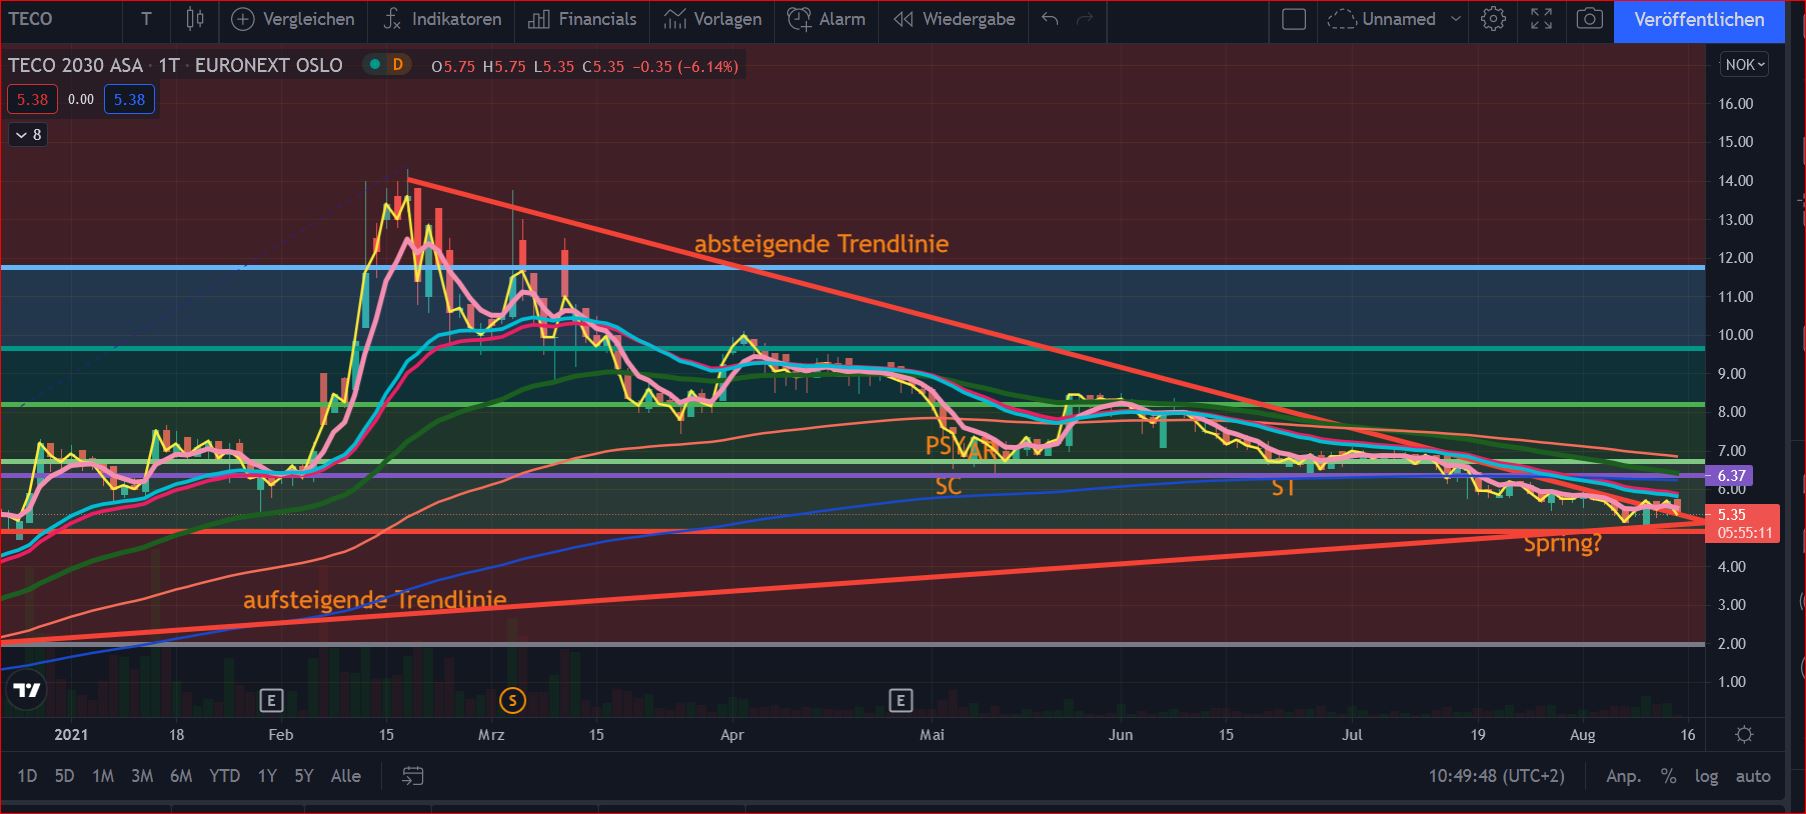
Task: Open the NOK currency dropdown
Action: pos(1745,65)
